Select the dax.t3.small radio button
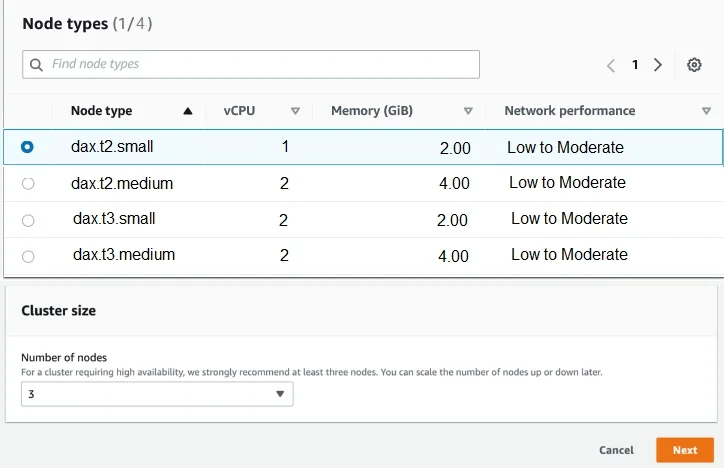Image resolution: width=724 pixels, height=468 pixels. click(28, 221)
